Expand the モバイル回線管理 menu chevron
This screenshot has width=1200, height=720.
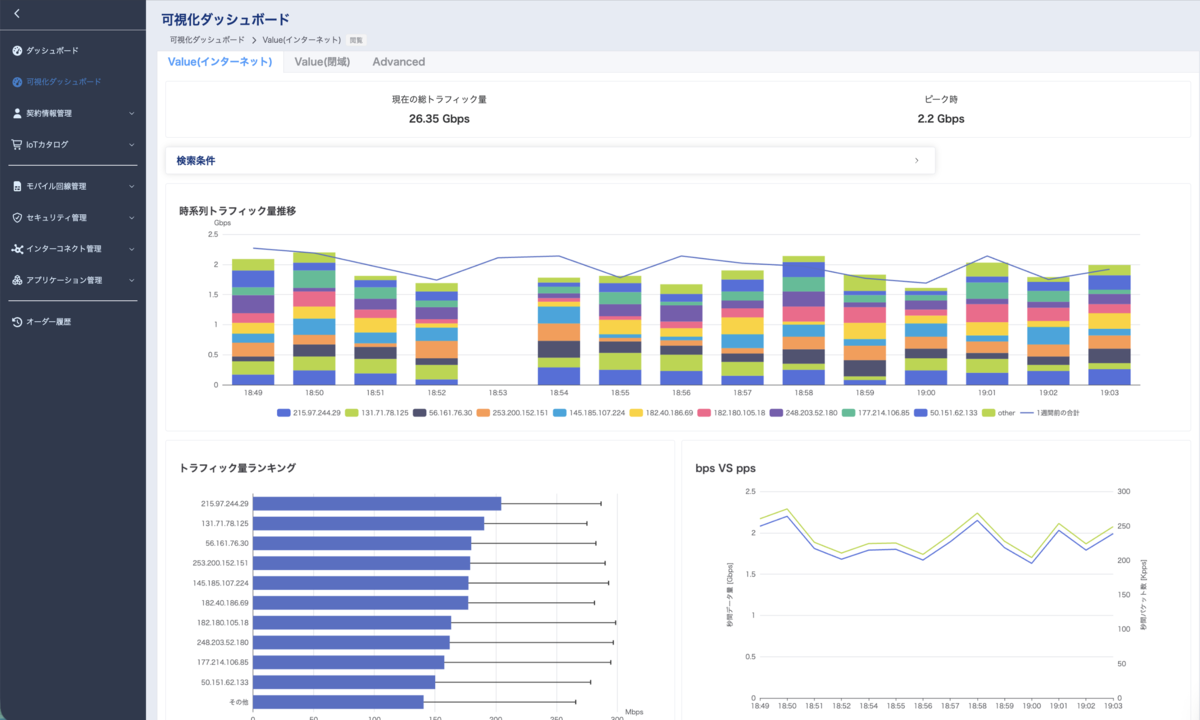click(132, 186)
